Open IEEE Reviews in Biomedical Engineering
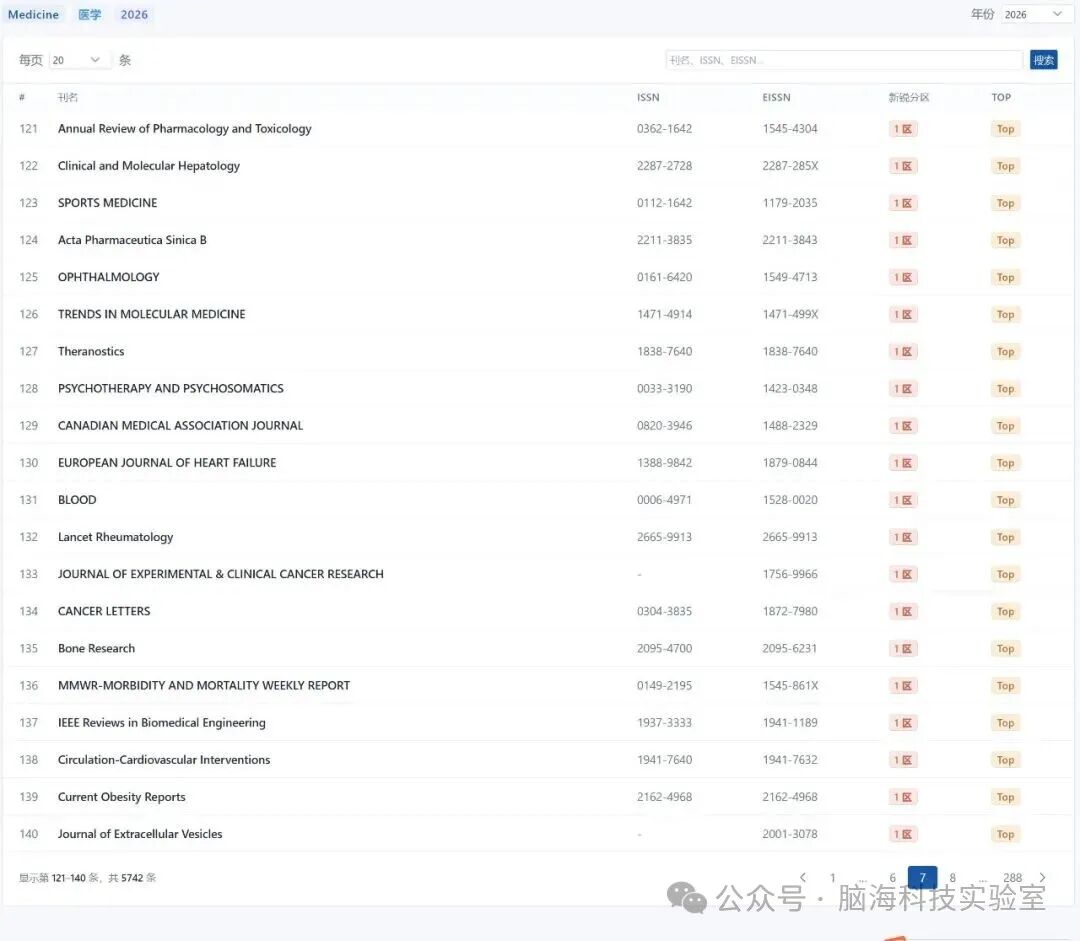Viewport: 1080px width, 941px height. click(x=162, y=723)
